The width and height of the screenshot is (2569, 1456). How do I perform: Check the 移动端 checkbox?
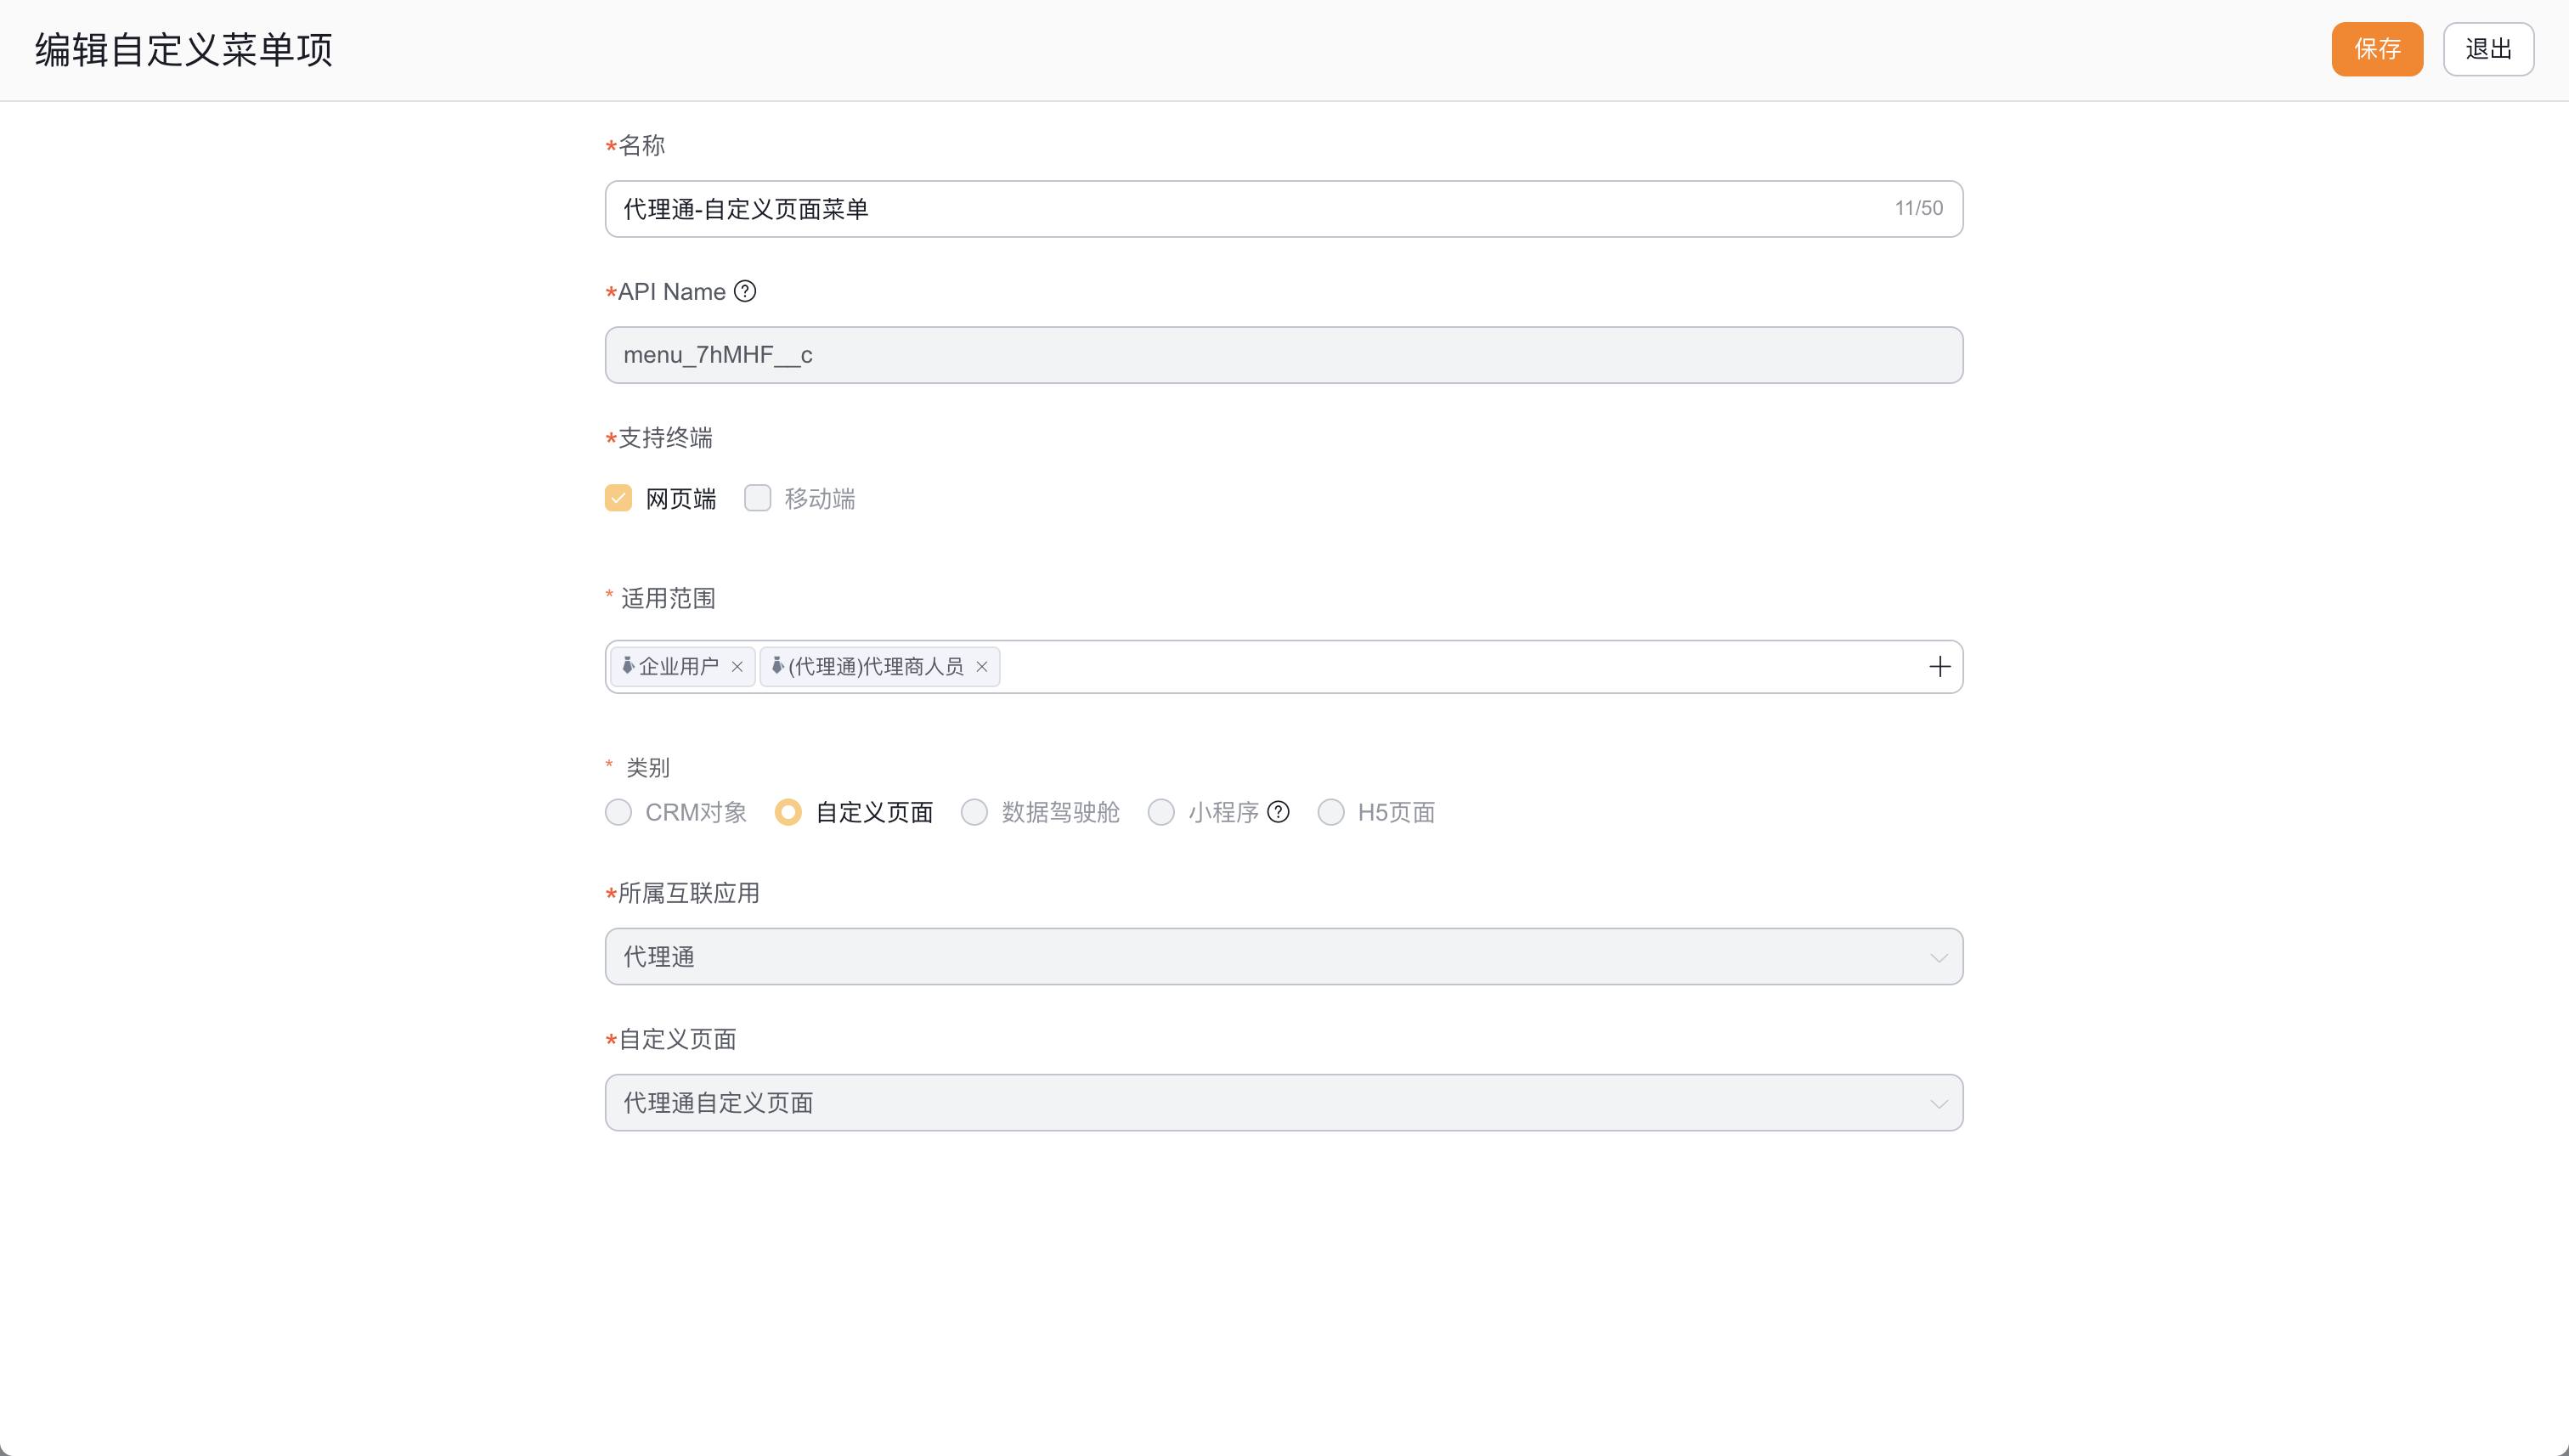758,498
